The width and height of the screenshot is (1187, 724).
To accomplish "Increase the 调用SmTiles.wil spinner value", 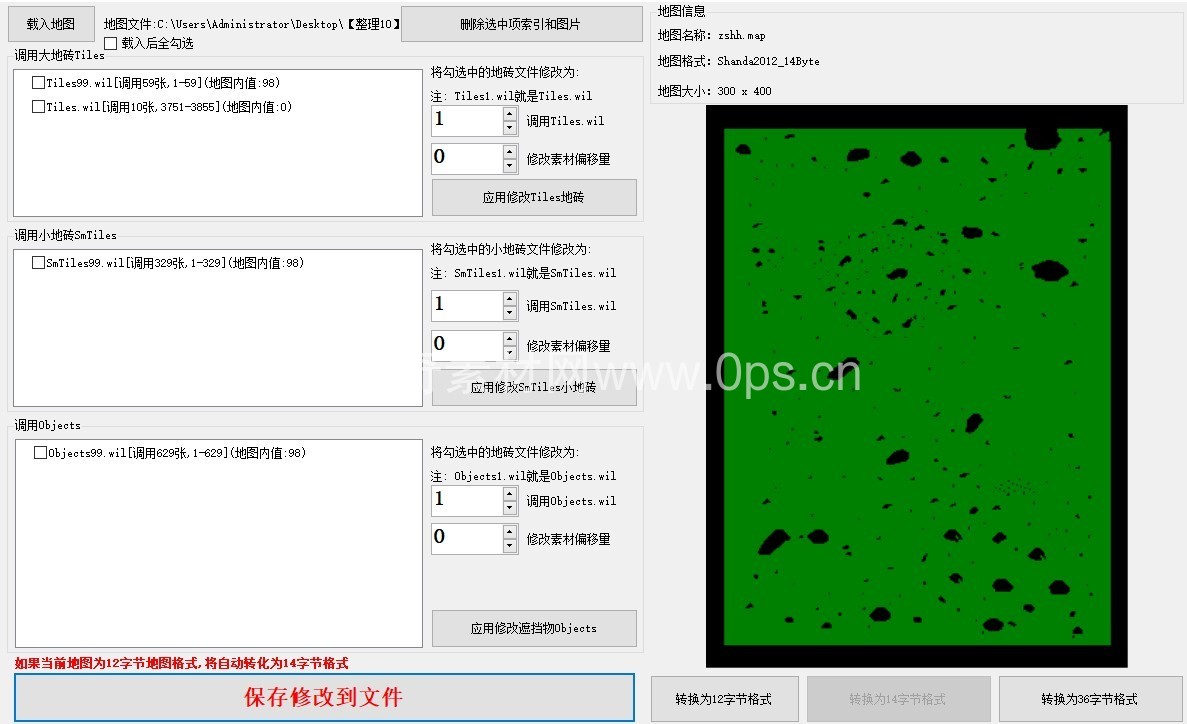I will [510, 299].
